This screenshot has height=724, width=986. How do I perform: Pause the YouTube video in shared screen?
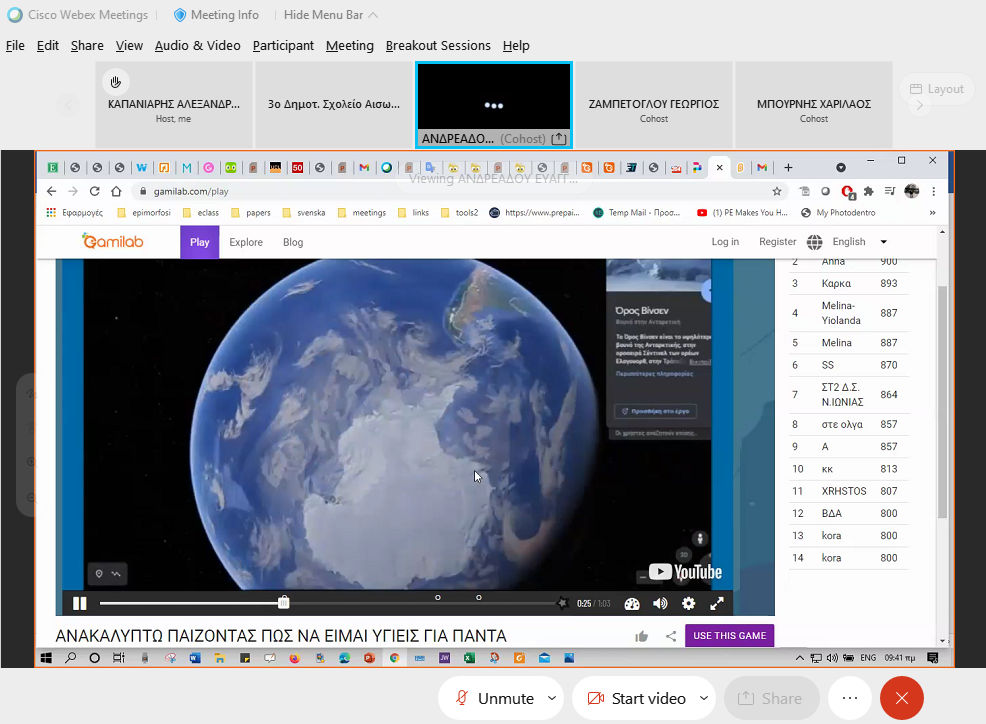80,603
